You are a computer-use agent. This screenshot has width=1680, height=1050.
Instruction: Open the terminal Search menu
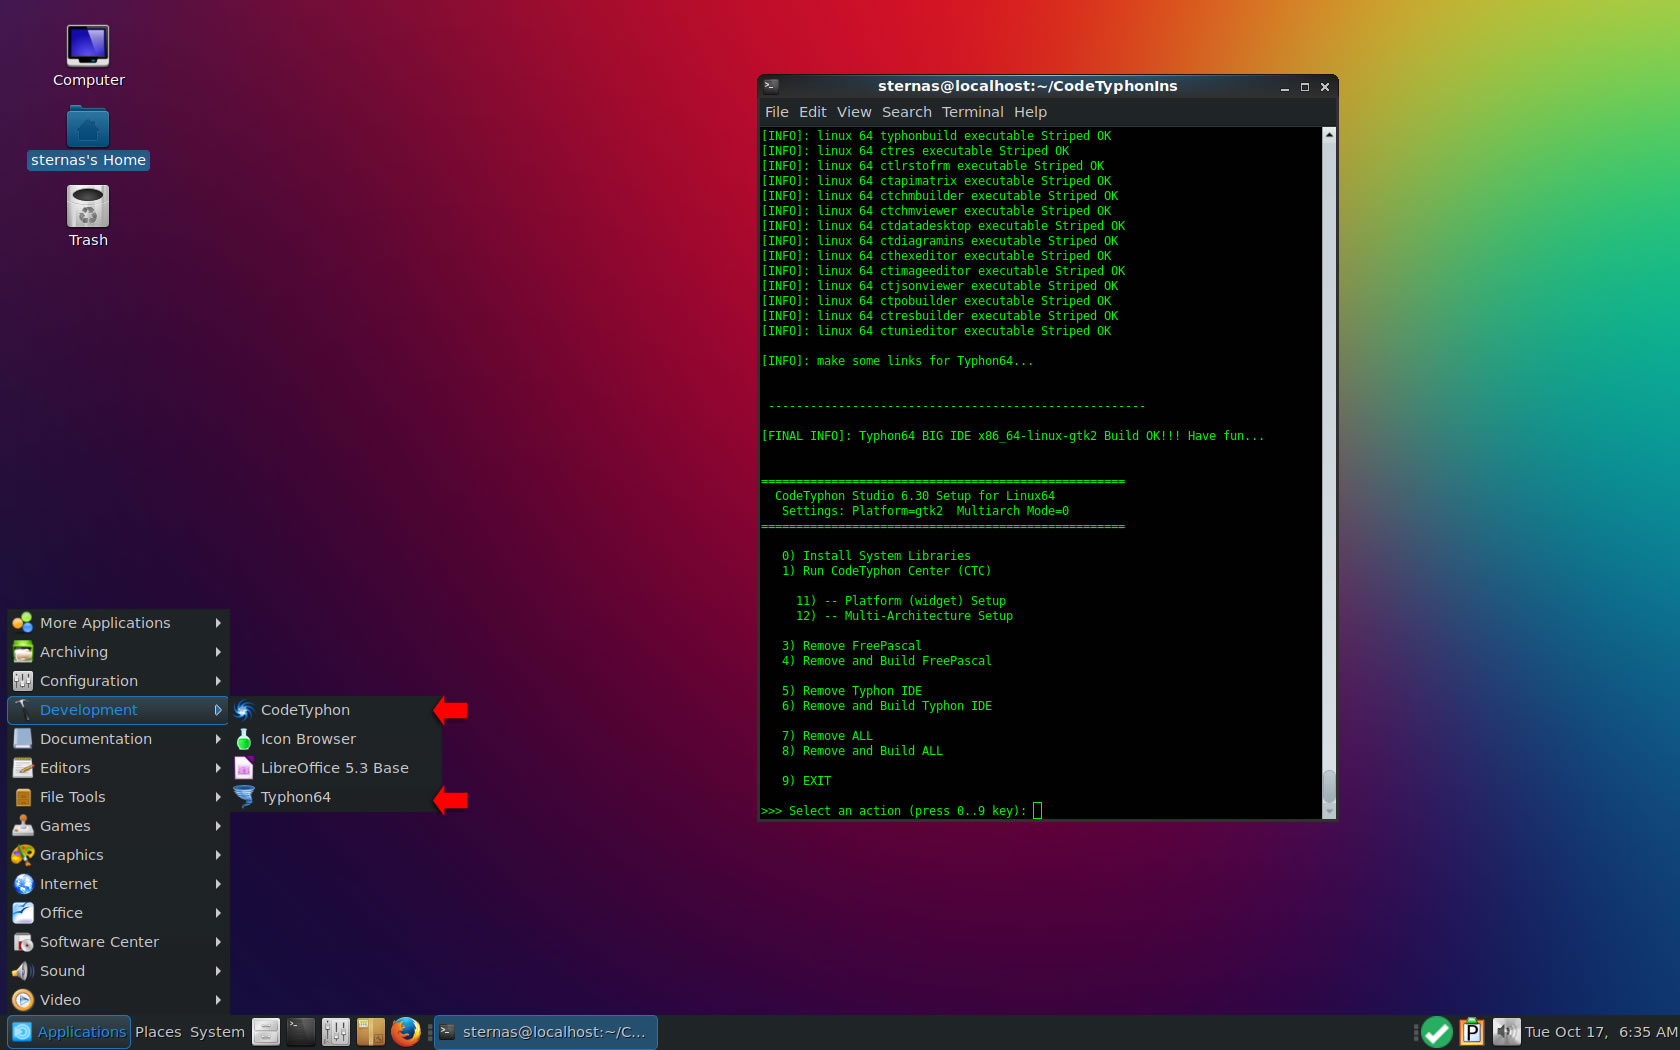(907, 112)
